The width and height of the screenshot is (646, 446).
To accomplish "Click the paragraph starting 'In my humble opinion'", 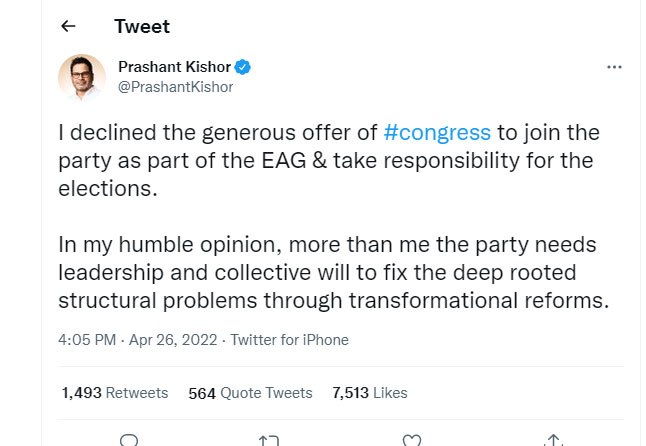I will [x=334, y=273].
